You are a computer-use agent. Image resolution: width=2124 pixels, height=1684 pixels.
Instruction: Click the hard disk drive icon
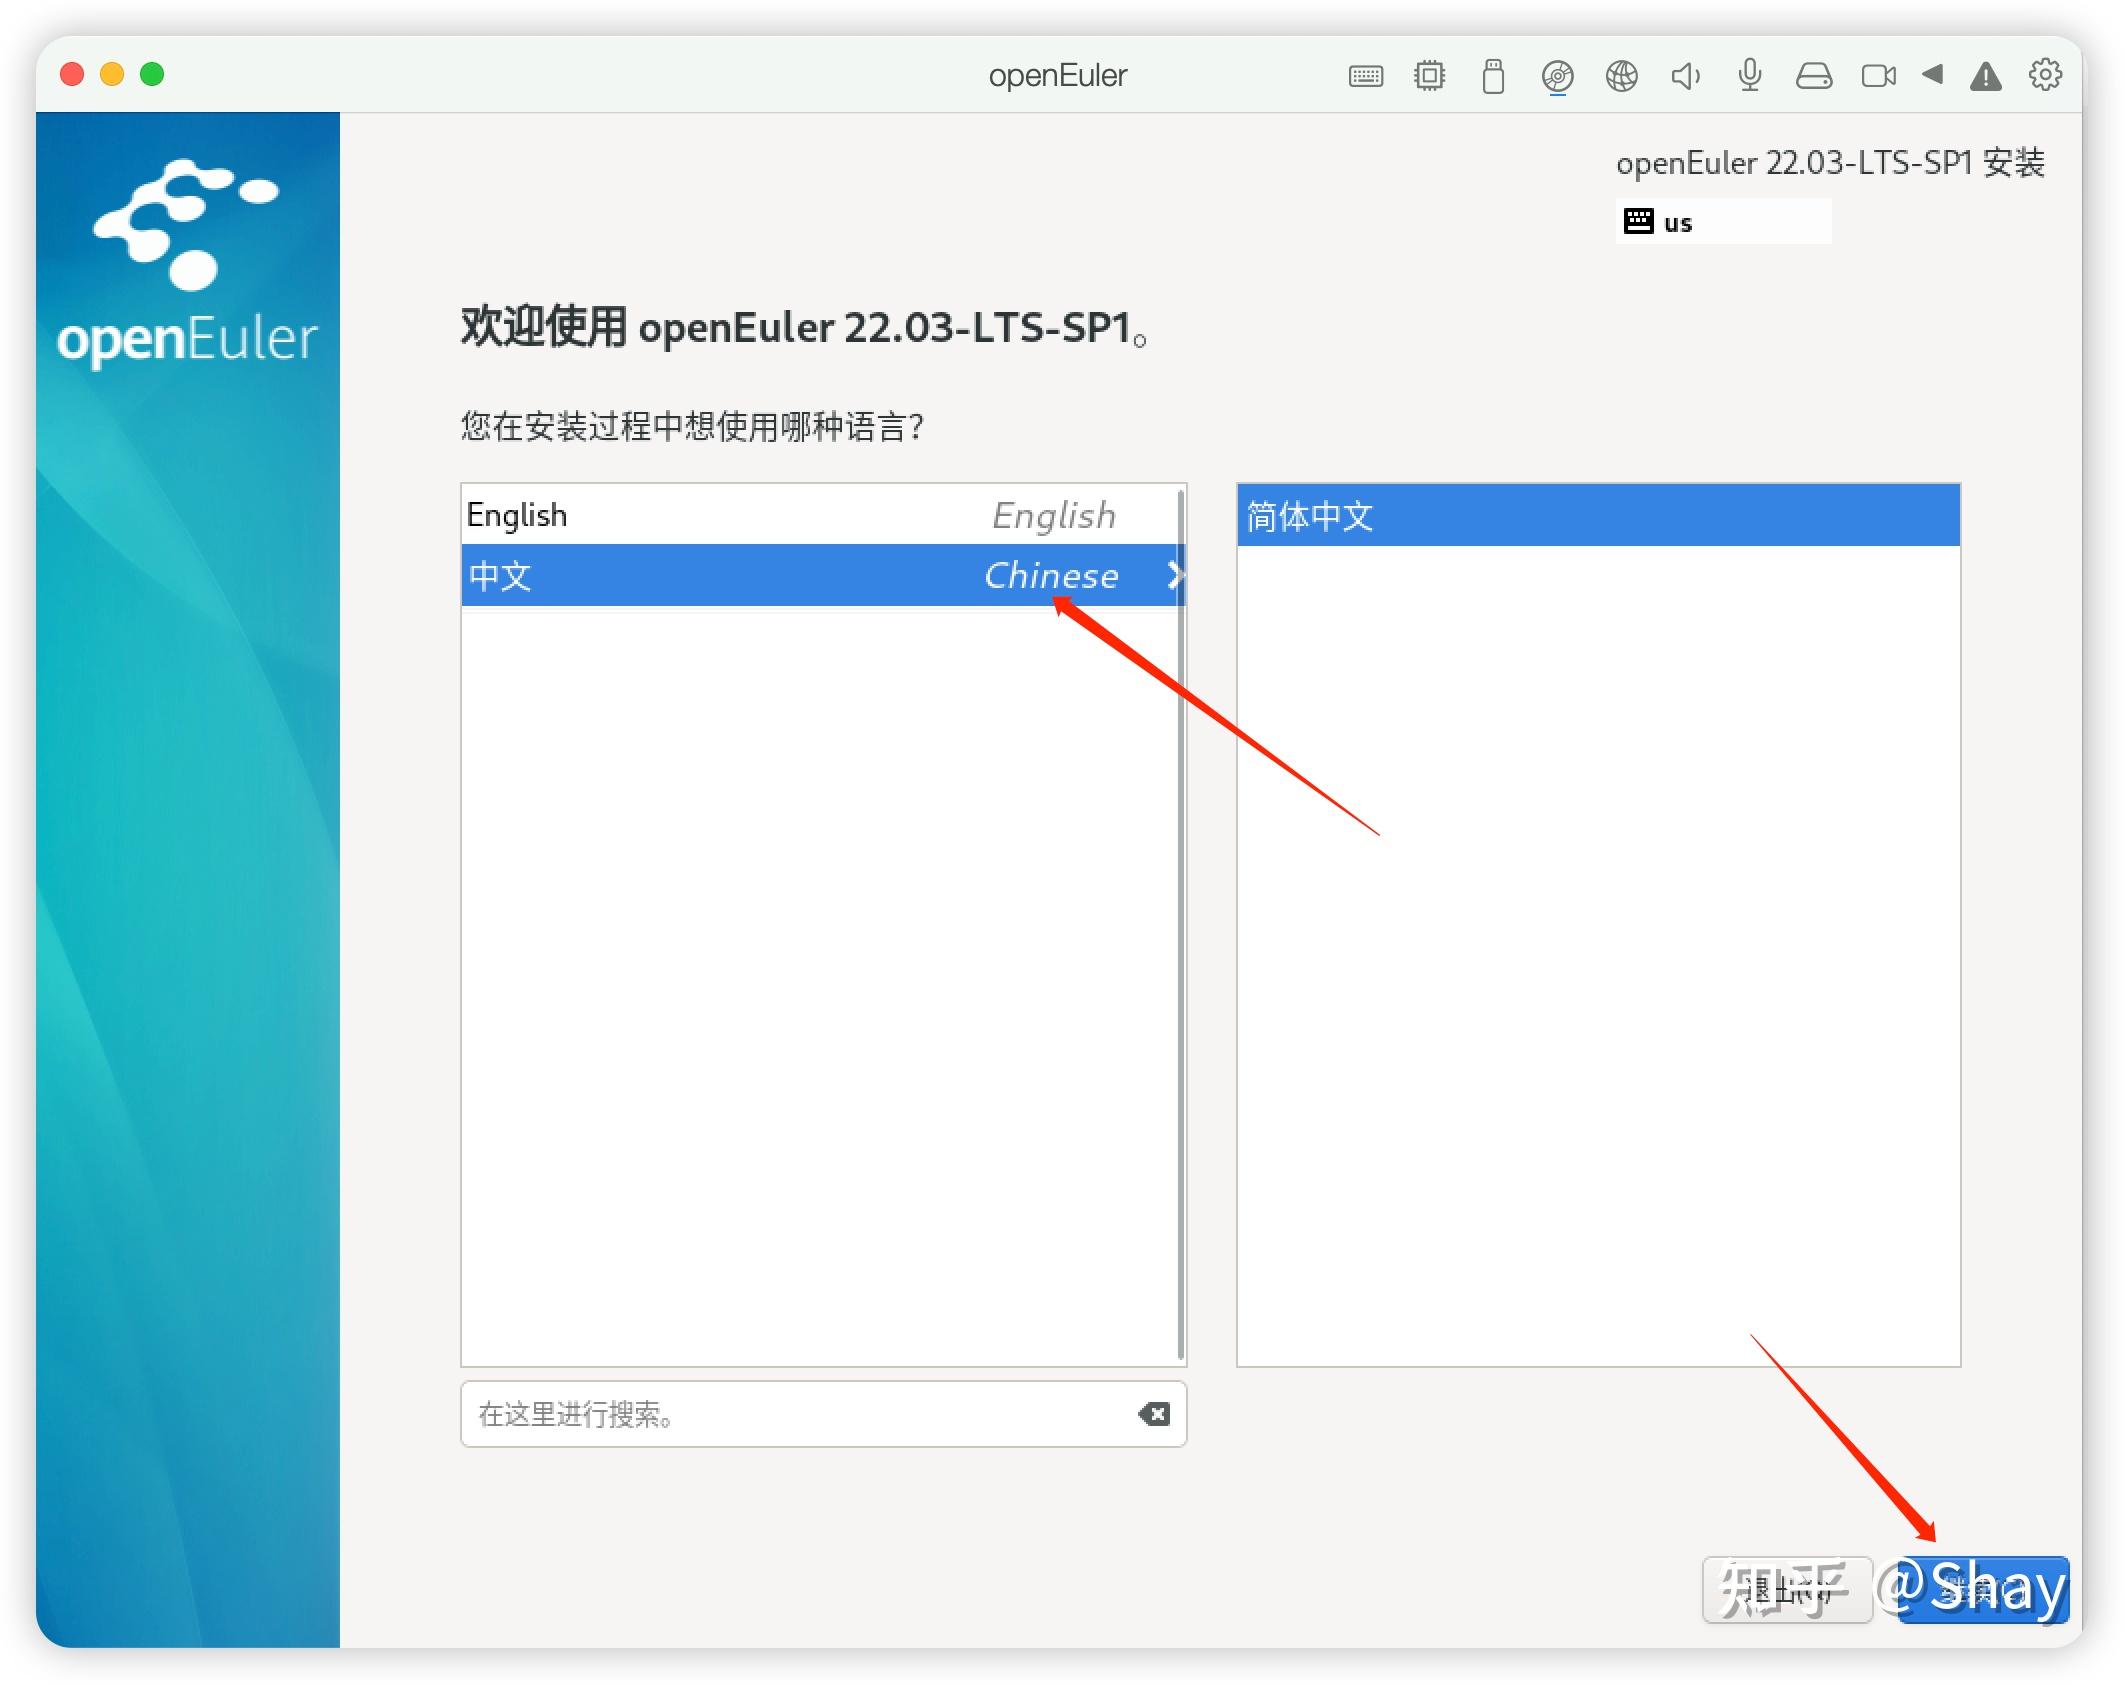tap(1814, 75)
